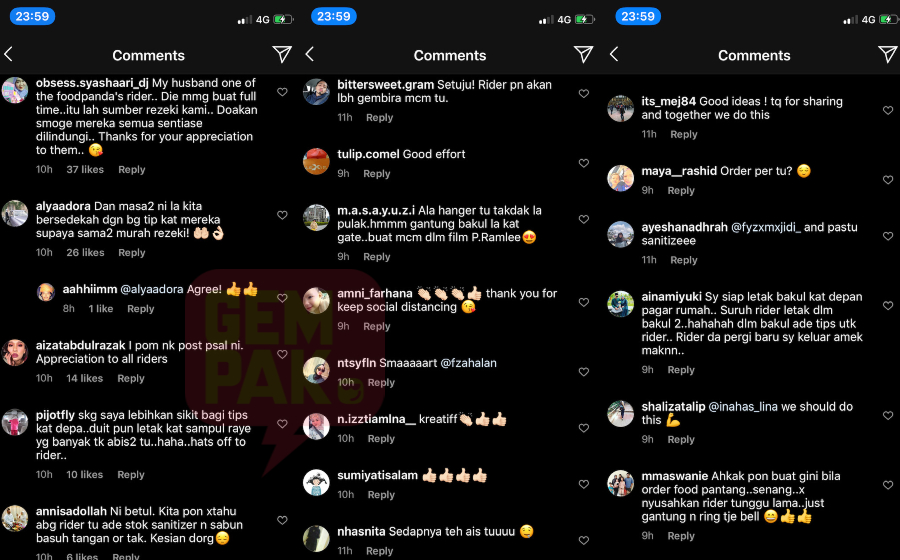The width and height of the screenshot is (900, 560).
Task: Tap the heart beside amni_farhana's comment
Action: [x=584, y=302]
